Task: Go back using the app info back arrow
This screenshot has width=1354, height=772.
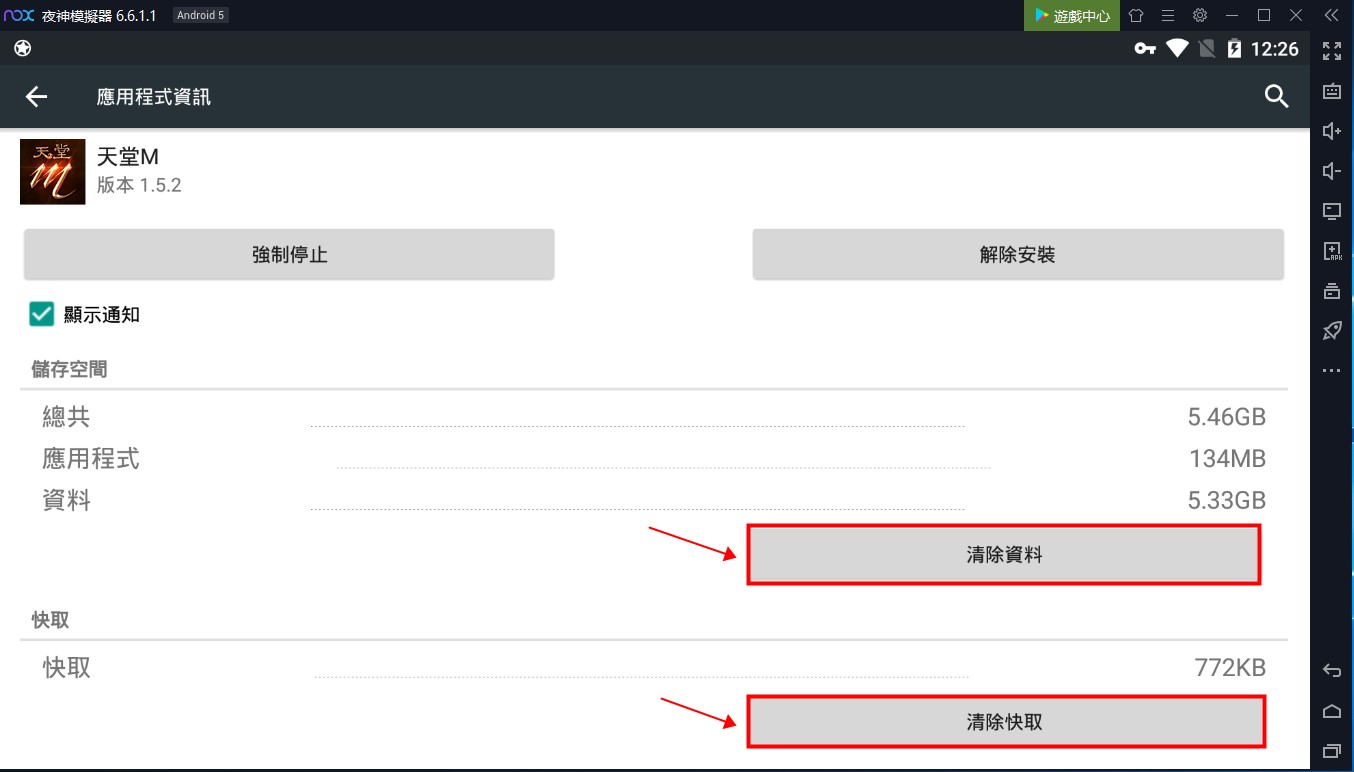Action: click(x=36, y=96)
